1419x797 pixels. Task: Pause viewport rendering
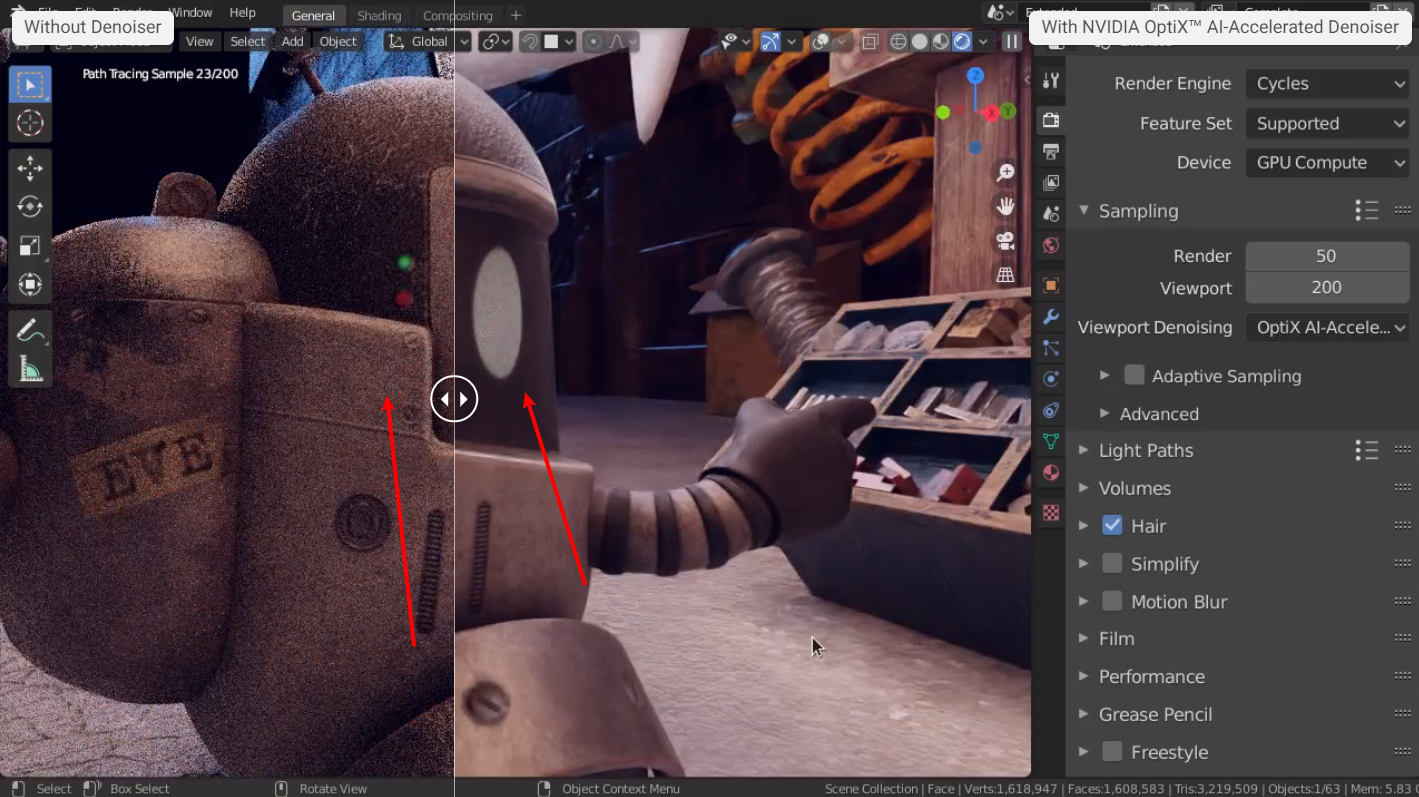pos(1012,41)
